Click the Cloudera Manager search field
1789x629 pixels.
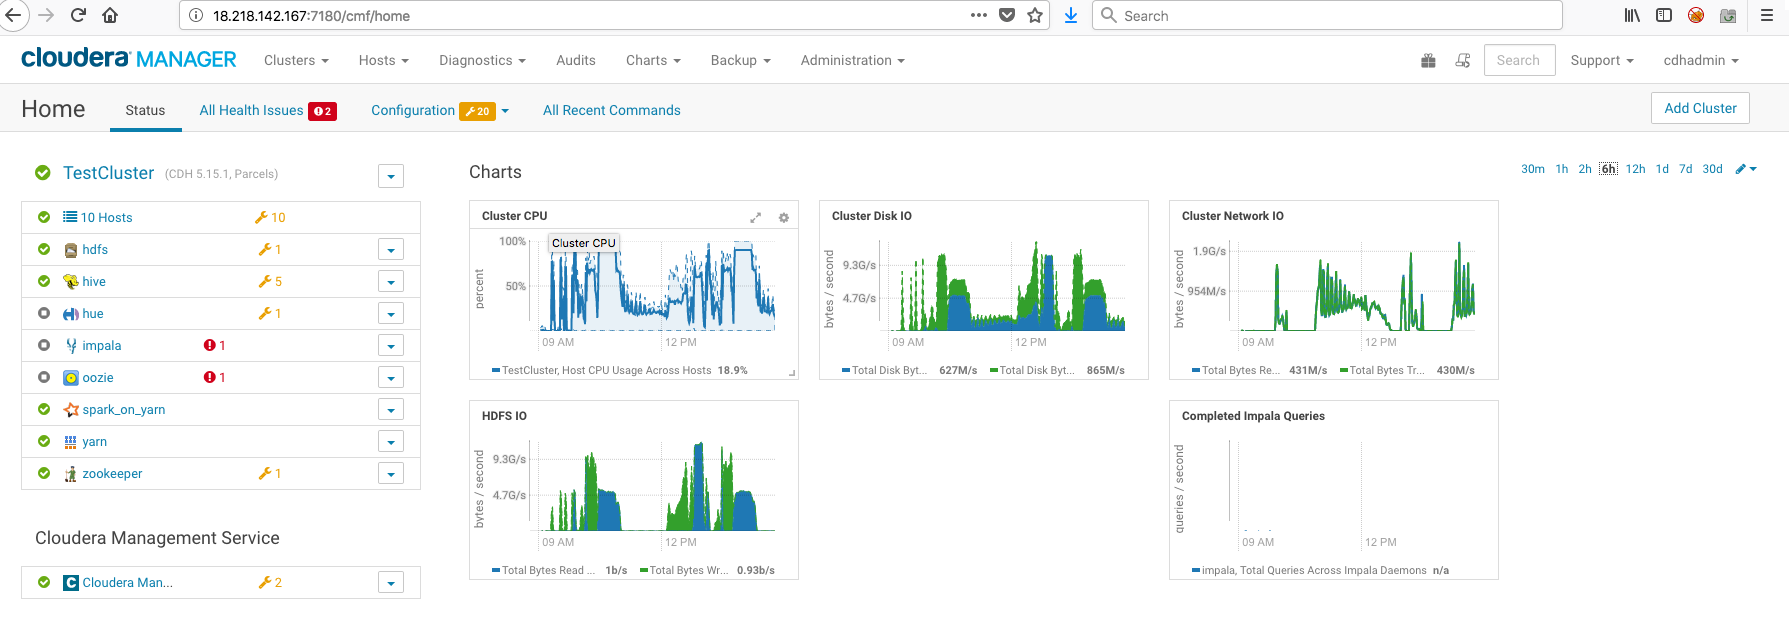[x=1518, y=61]
